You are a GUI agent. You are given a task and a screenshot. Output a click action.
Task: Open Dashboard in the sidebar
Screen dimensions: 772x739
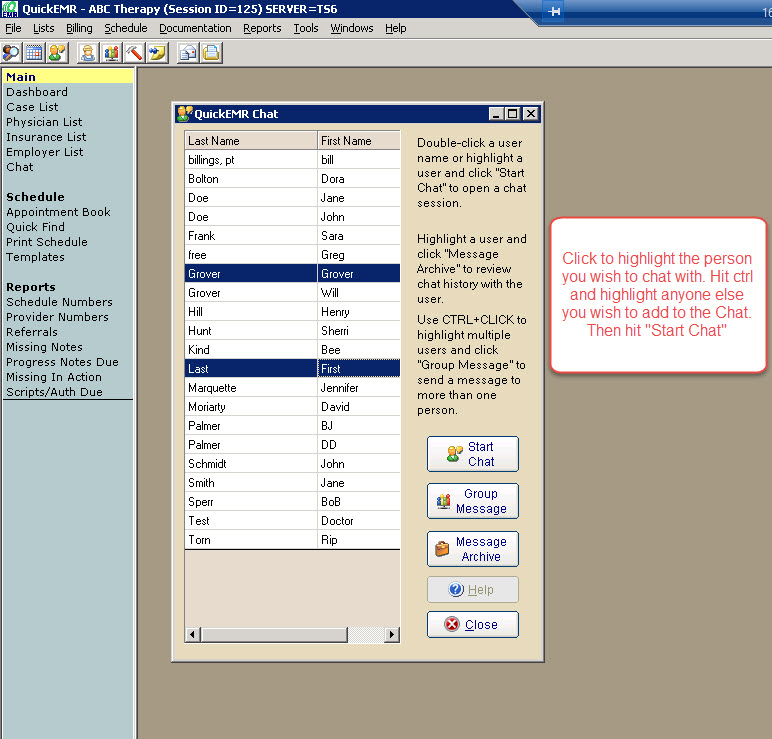37,92
